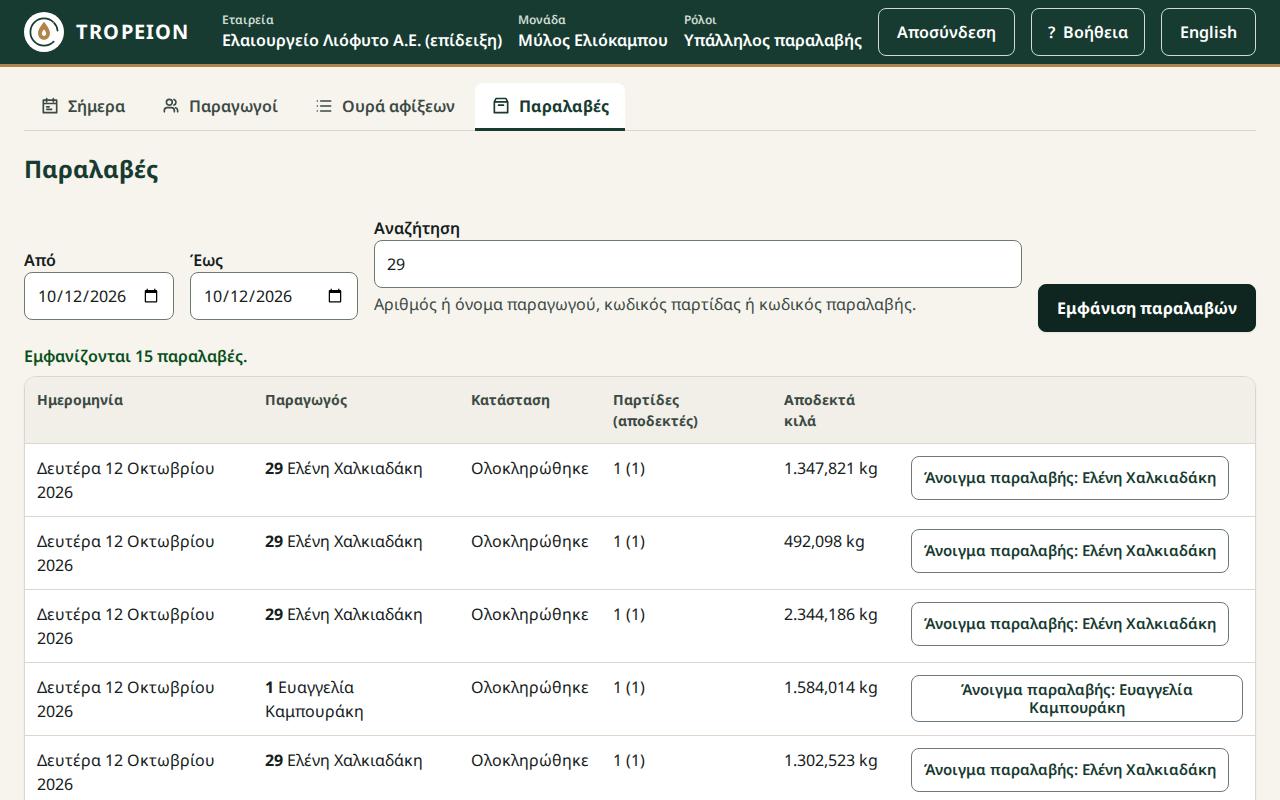Click the list icon on Ουρά αφίξεων tab

pos(324,106)
